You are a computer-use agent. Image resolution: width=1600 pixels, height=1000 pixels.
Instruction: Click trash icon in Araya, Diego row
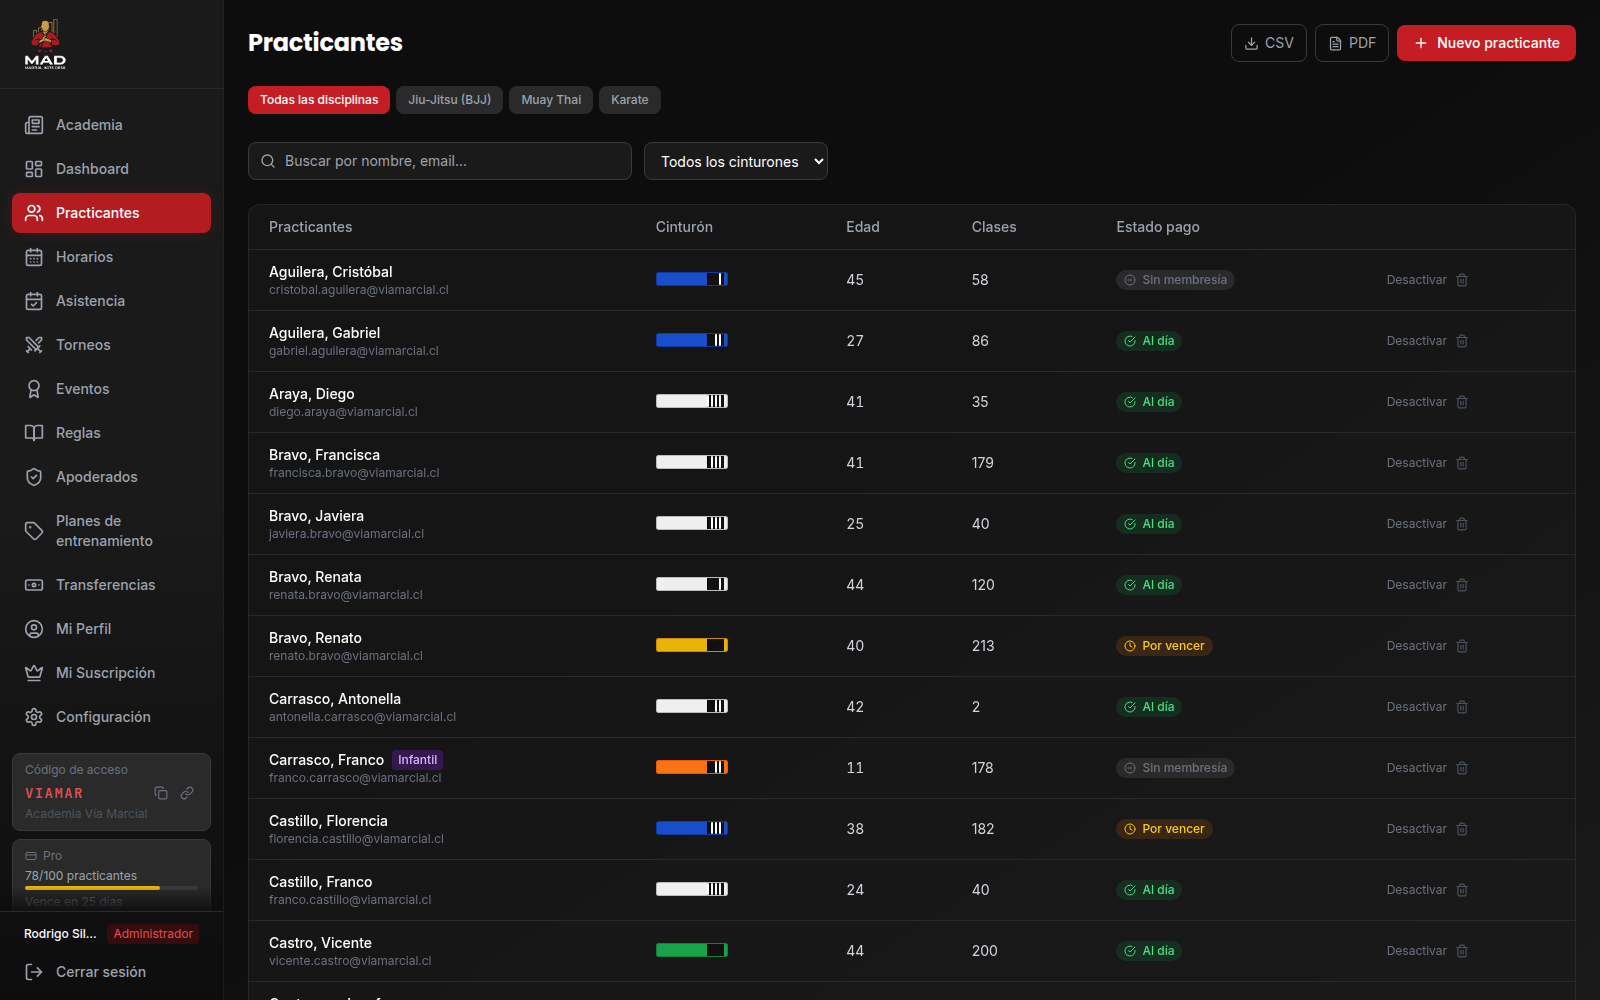1462,402
